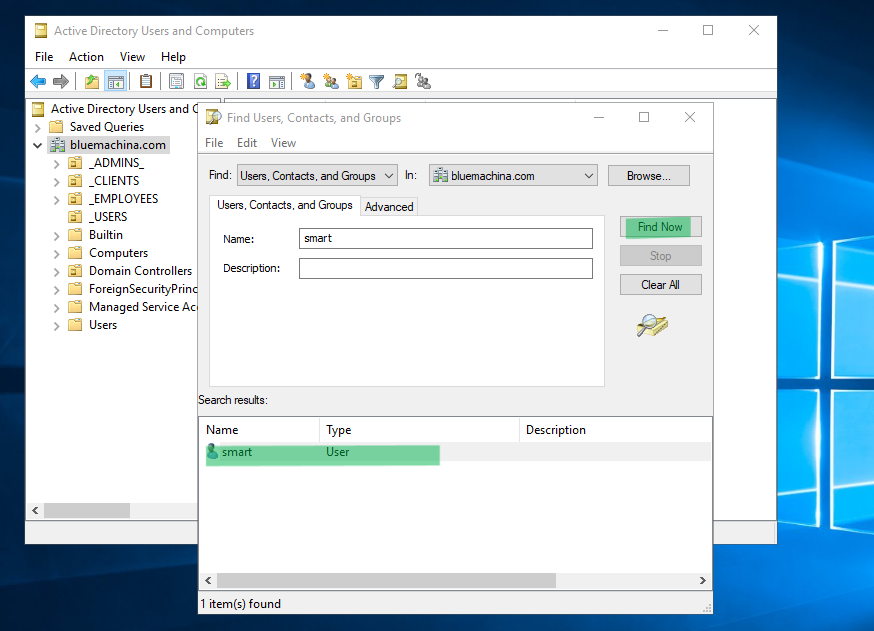Click the 'User' type cell in results
The width and height of the screenshot is (874, 631).
[338, 452]
